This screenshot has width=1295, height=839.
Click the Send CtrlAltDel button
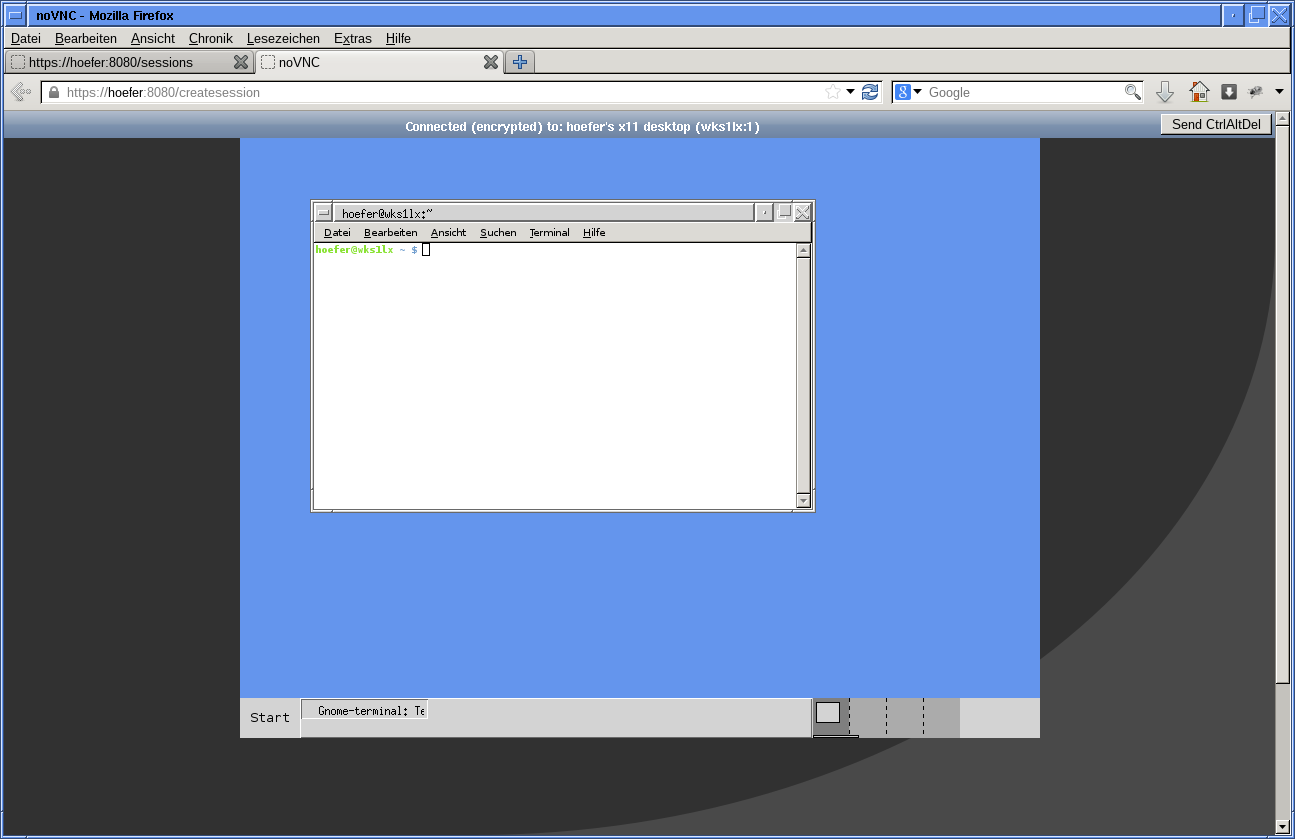click(1215, 124)
